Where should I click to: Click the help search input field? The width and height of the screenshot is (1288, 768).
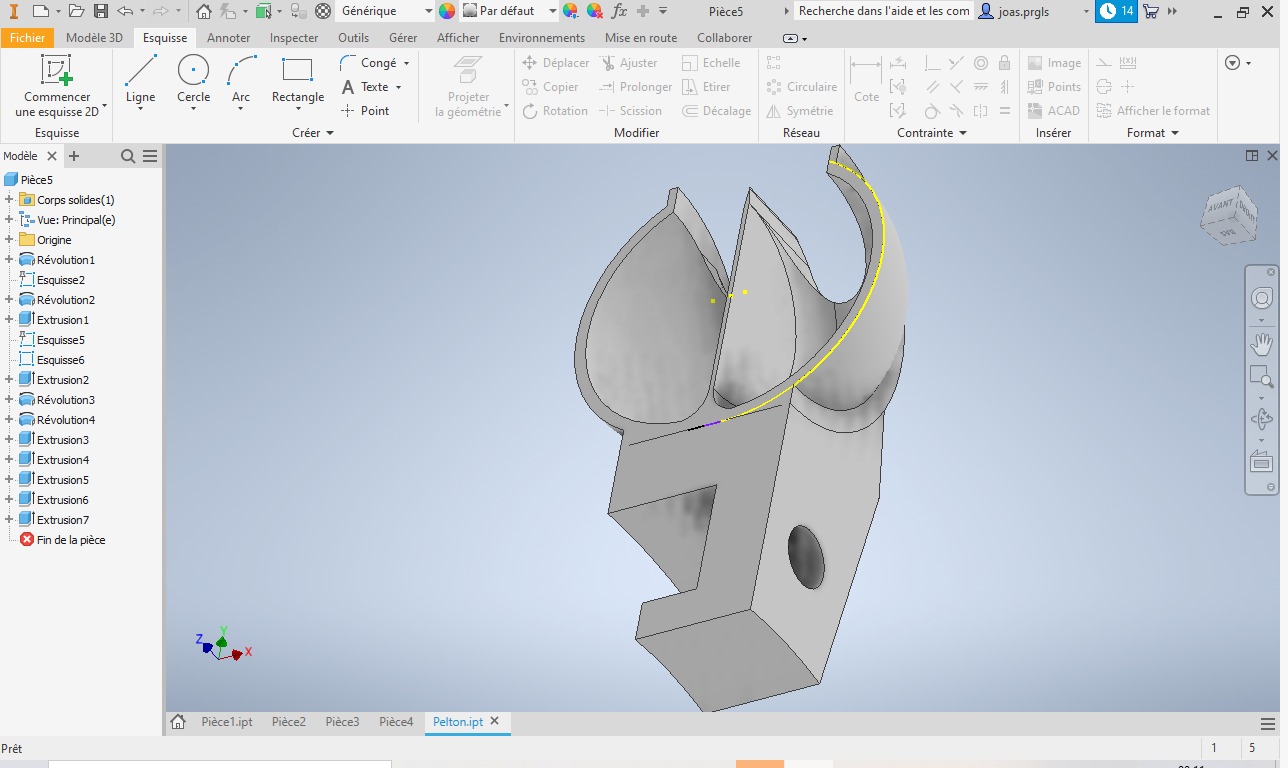(883, 11)
